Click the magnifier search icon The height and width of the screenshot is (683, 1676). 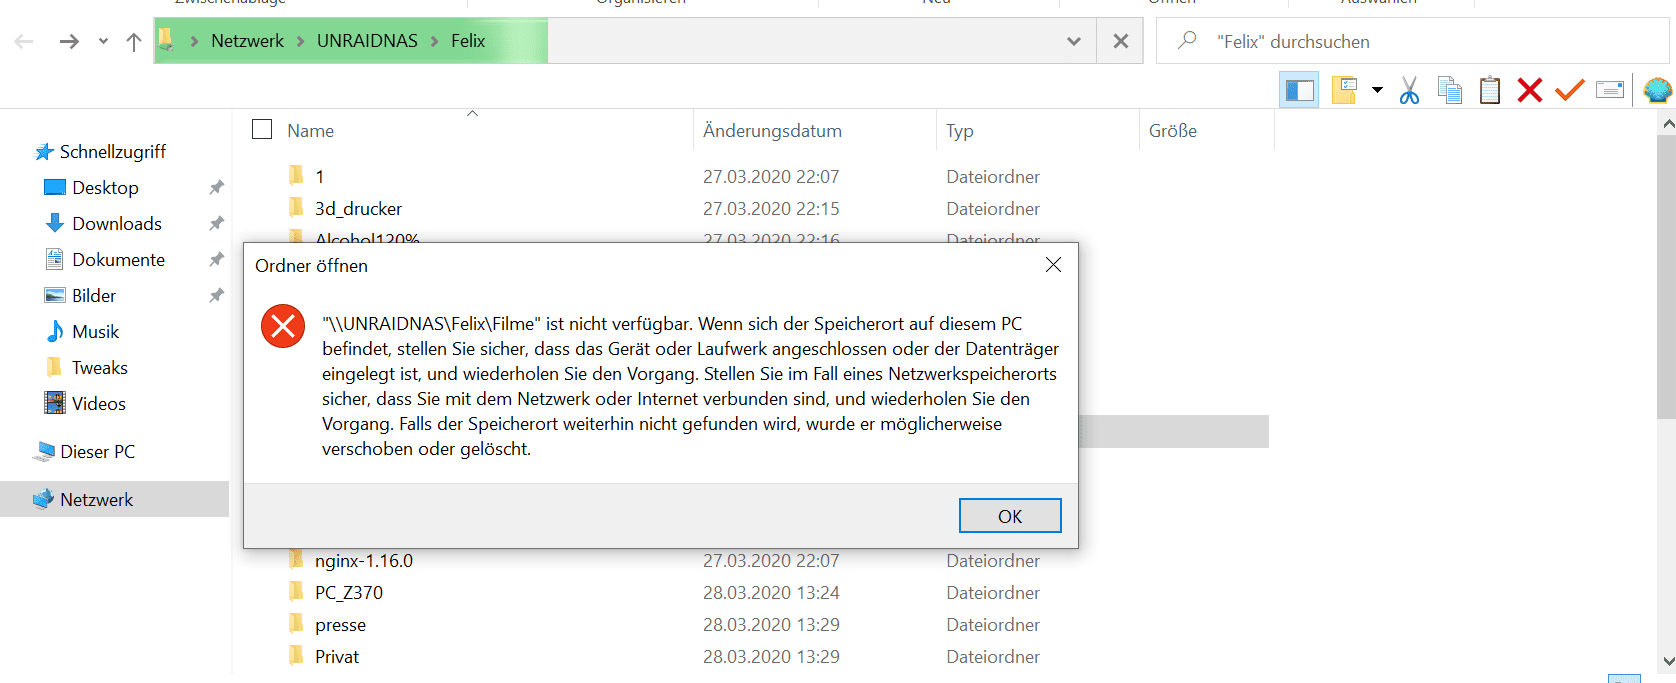1187,40
